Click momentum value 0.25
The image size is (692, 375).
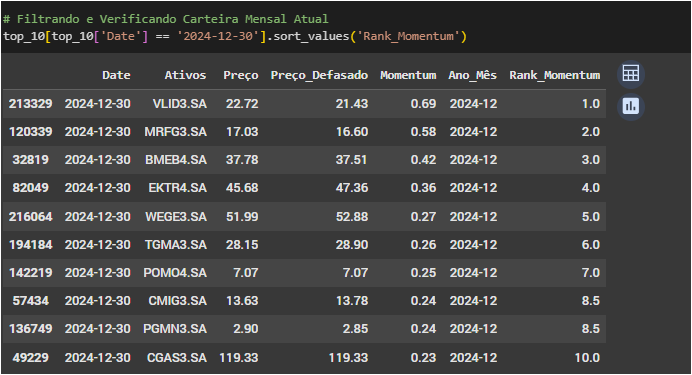click(423, 273)
